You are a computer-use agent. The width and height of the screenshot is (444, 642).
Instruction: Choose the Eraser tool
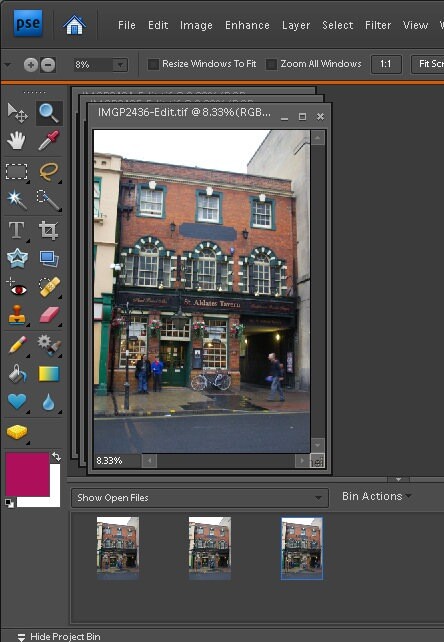(49, 316)
